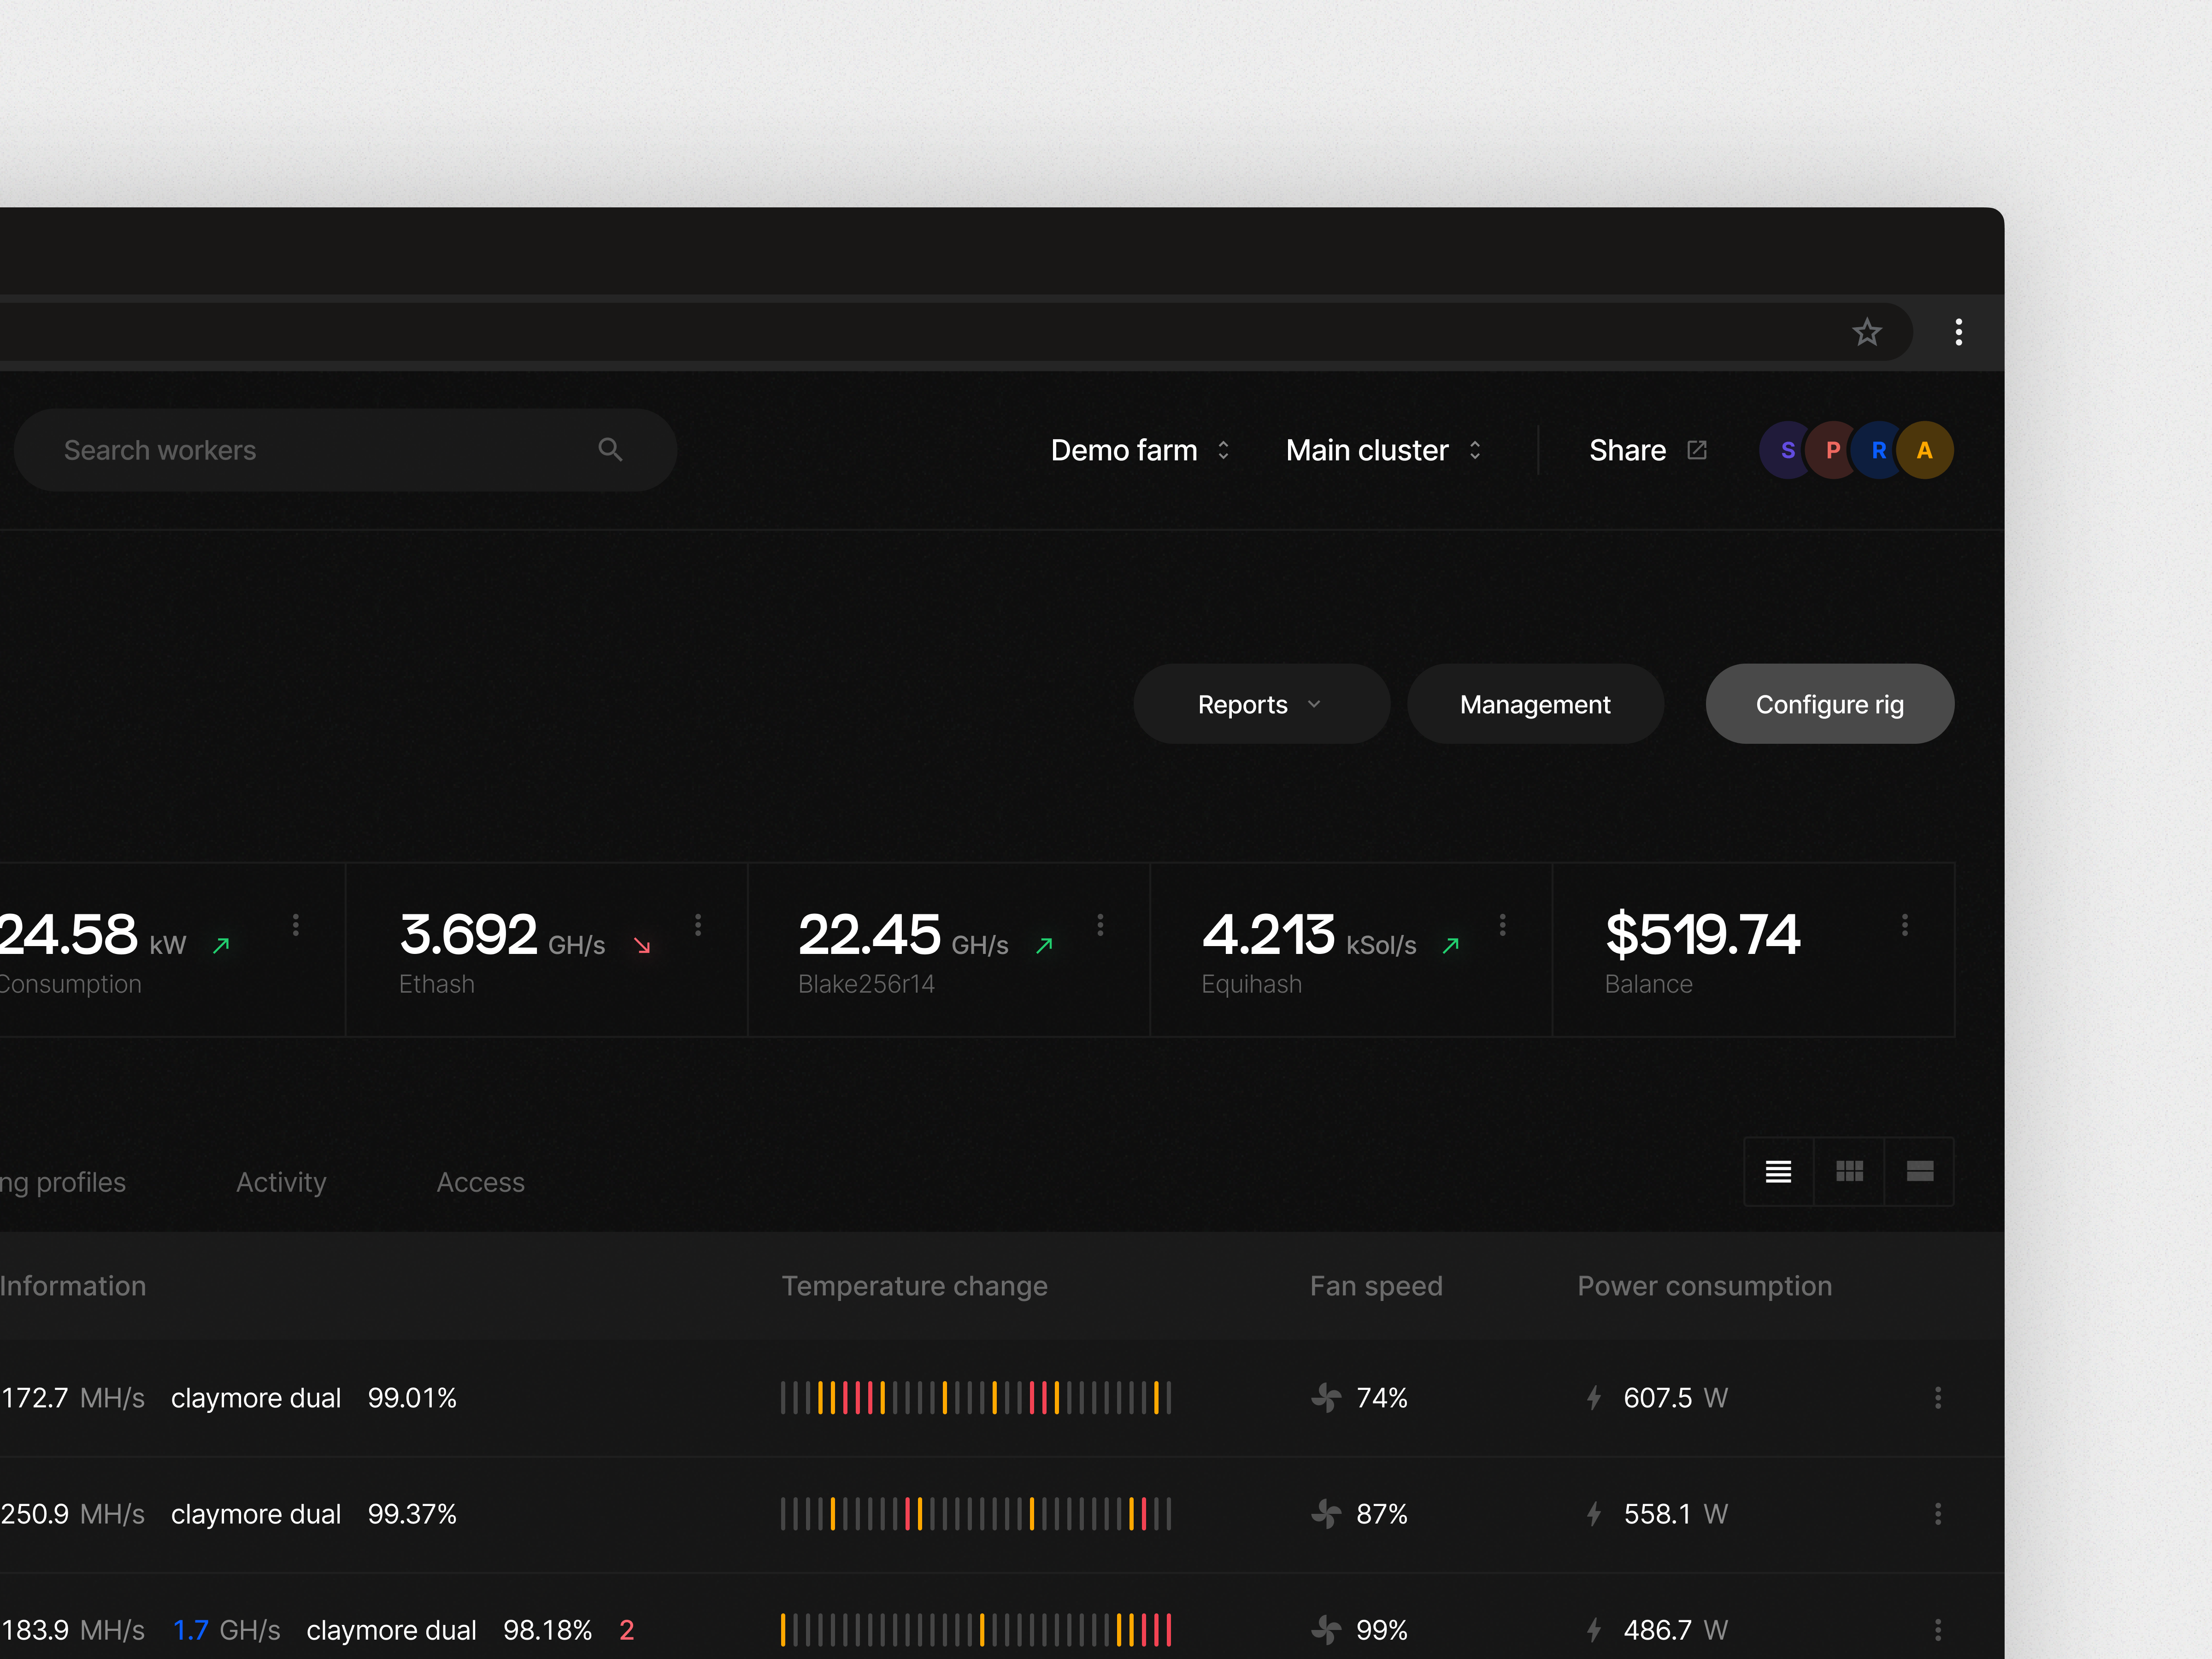Open kebab menu on the $519.74 Balance card
Screen dimensions: 2212x1659
tap(1905, 925)
